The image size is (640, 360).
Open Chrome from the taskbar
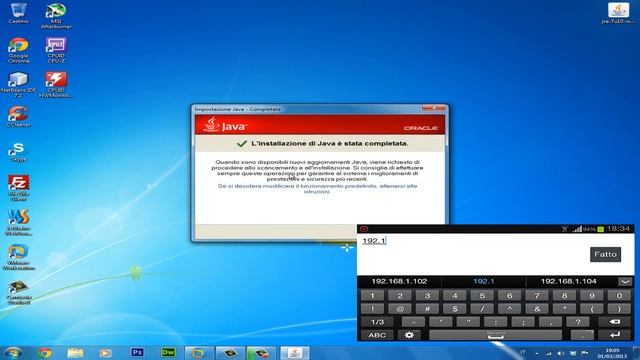(45, 353)
